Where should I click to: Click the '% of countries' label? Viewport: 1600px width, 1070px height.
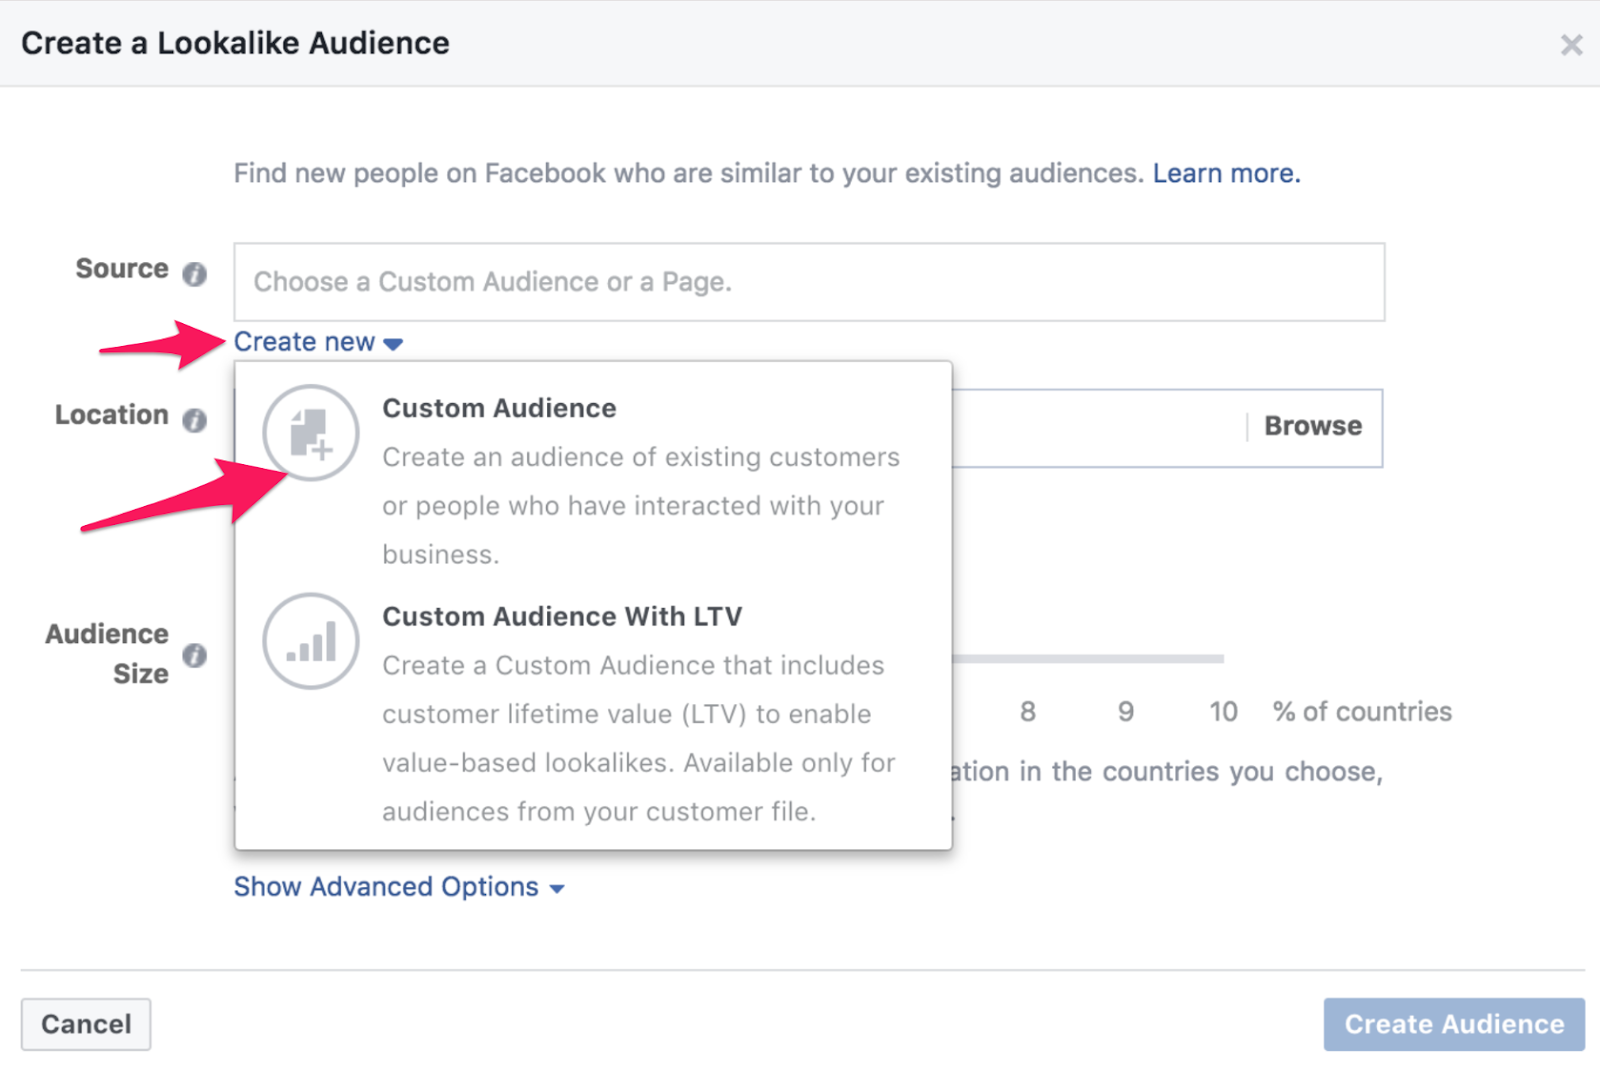click(x=1362, y=712)
